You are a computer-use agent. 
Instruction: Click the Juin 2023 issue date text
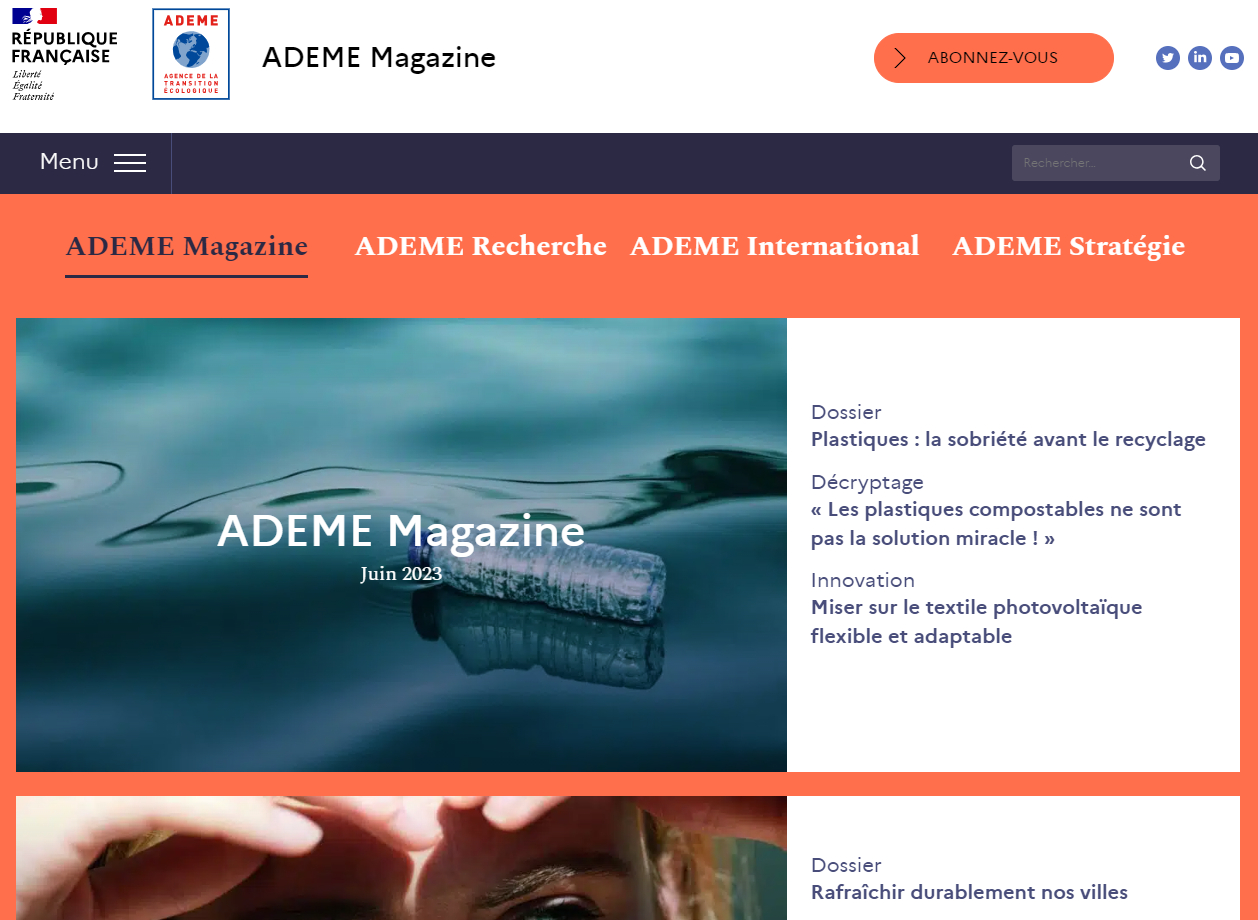[401, 574]
